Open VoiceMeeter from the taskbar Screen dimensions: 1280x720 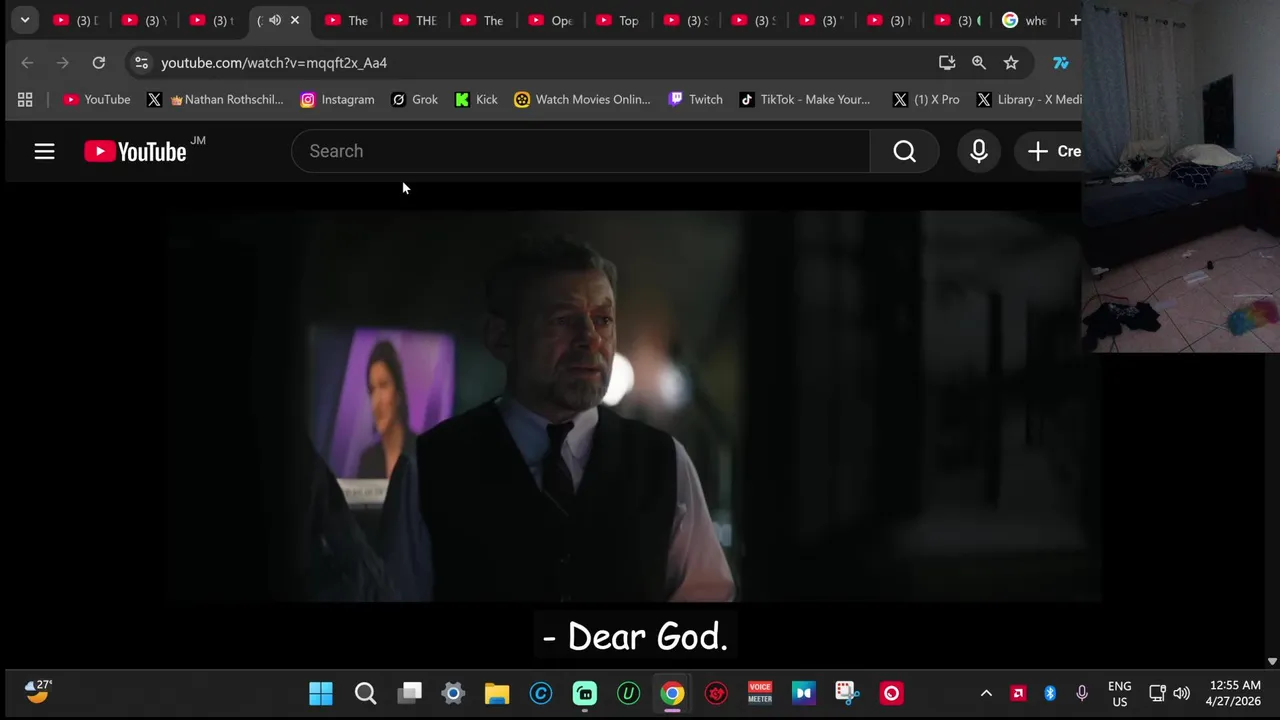pos(760,693)
